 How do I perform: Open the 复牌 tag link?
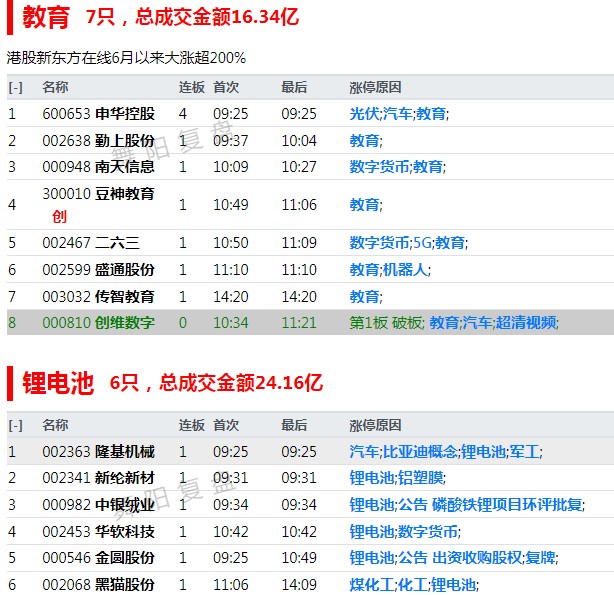[x=540, y=558]
